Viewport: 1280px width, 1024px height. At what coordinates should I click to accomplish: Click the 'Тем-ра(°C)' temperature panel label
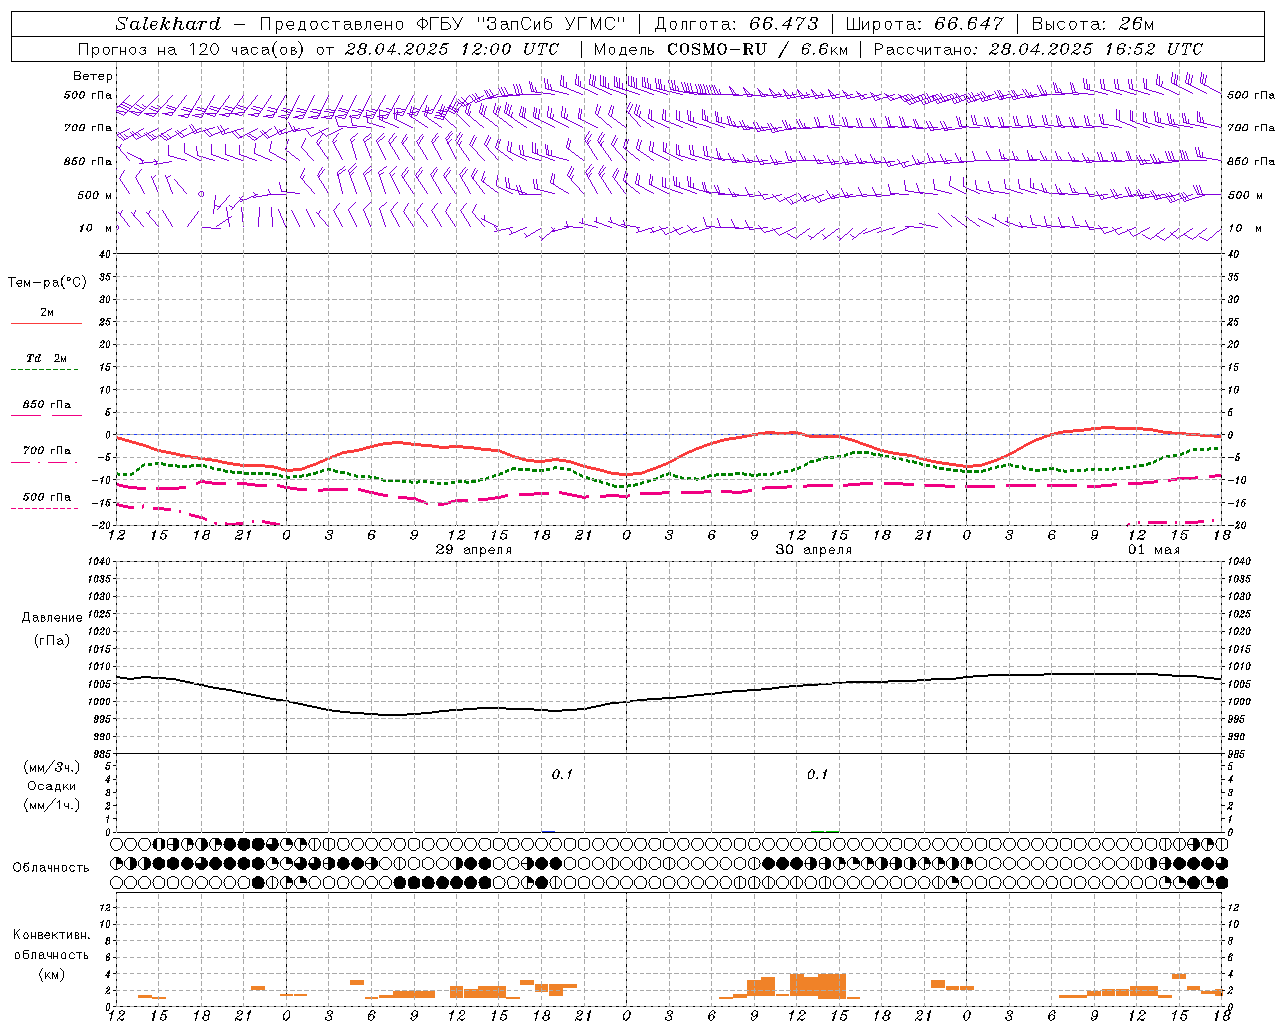(x=47, y=283)
